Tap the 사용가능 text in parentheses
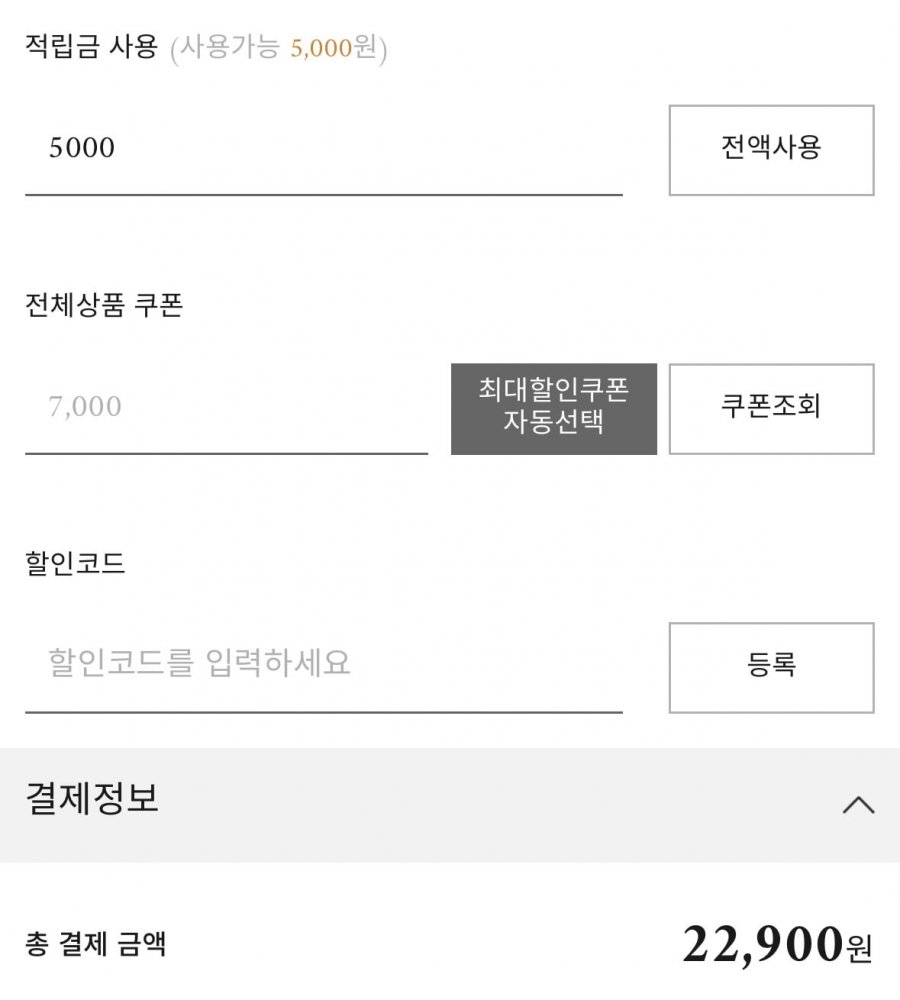Image resolution: width=900 pixels, height=1000 pixels. click(232, 48)
